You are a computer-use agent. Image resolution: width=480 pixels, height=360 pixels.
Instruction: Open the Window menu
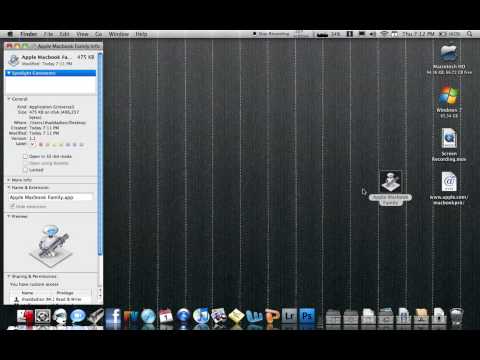click(x=119, y=34)
